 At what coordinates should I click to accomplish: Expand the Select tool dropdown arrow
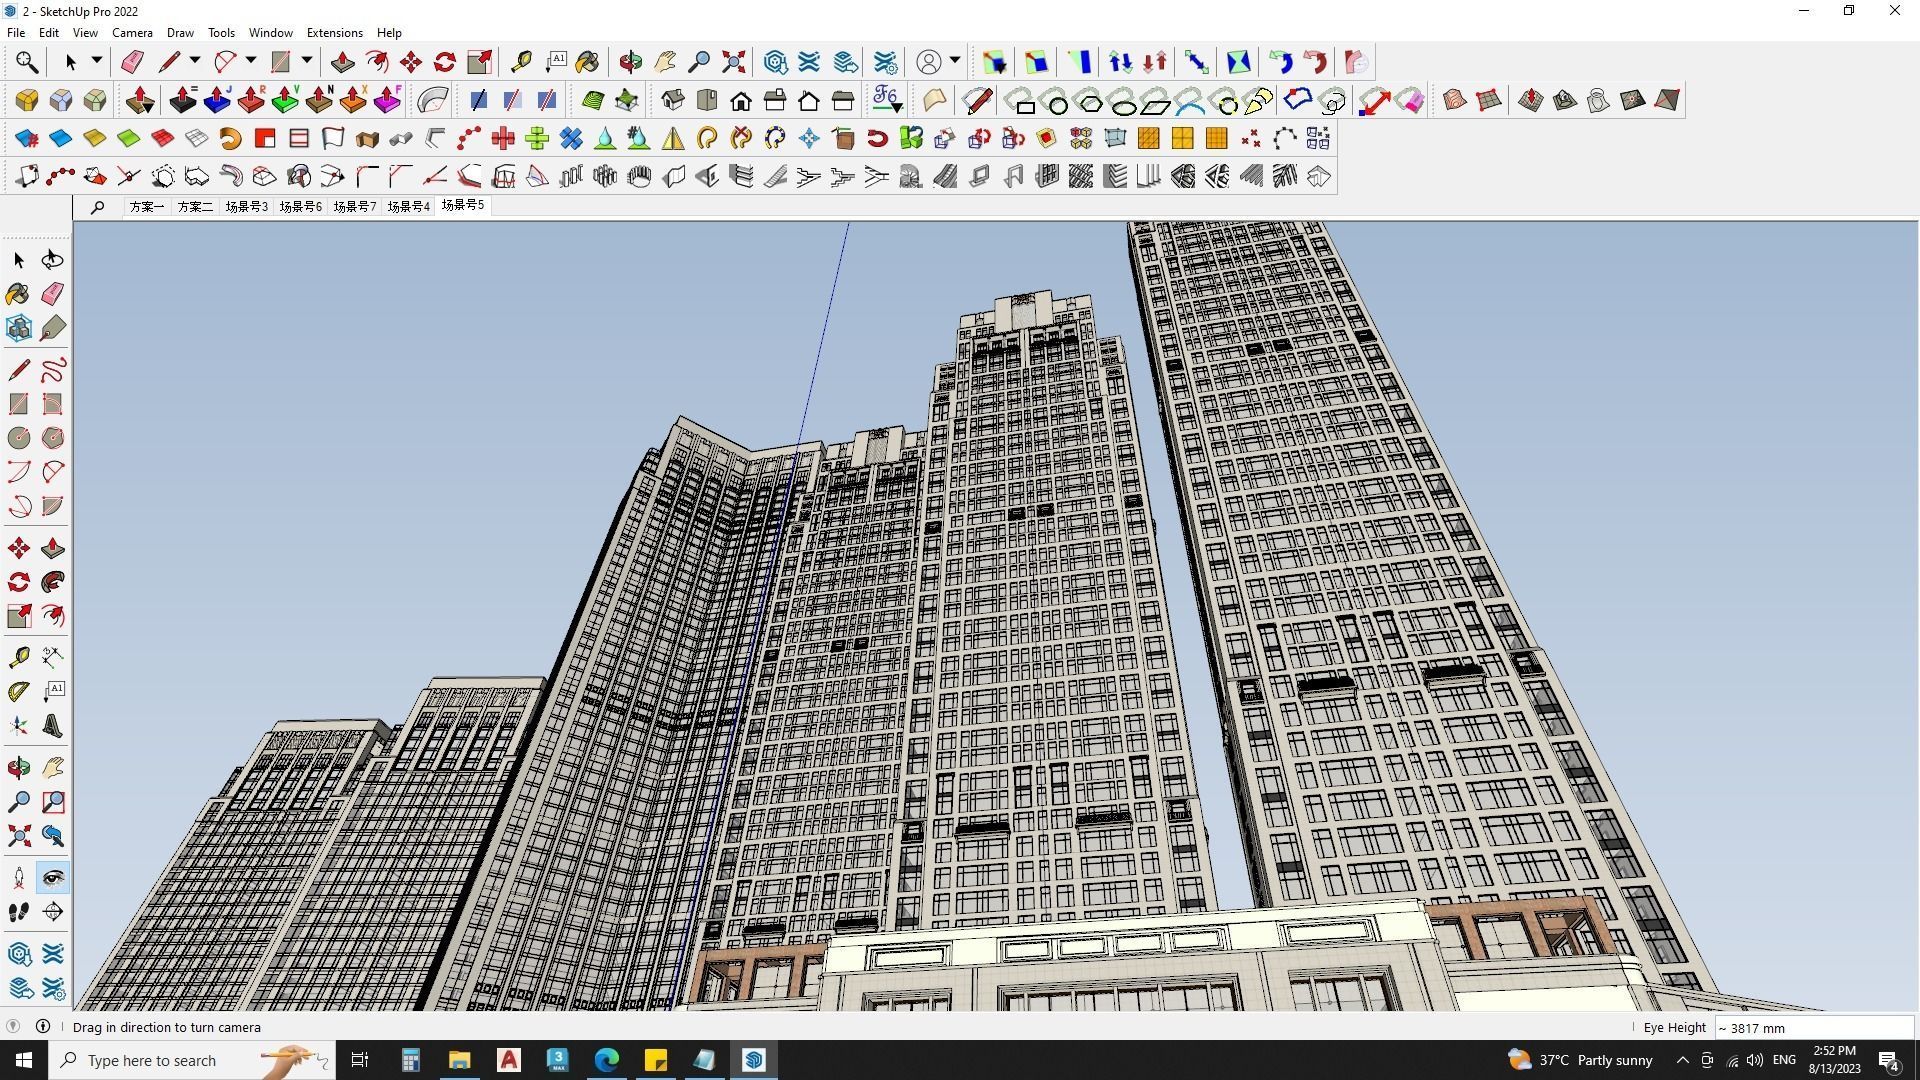tap(97, 61)
